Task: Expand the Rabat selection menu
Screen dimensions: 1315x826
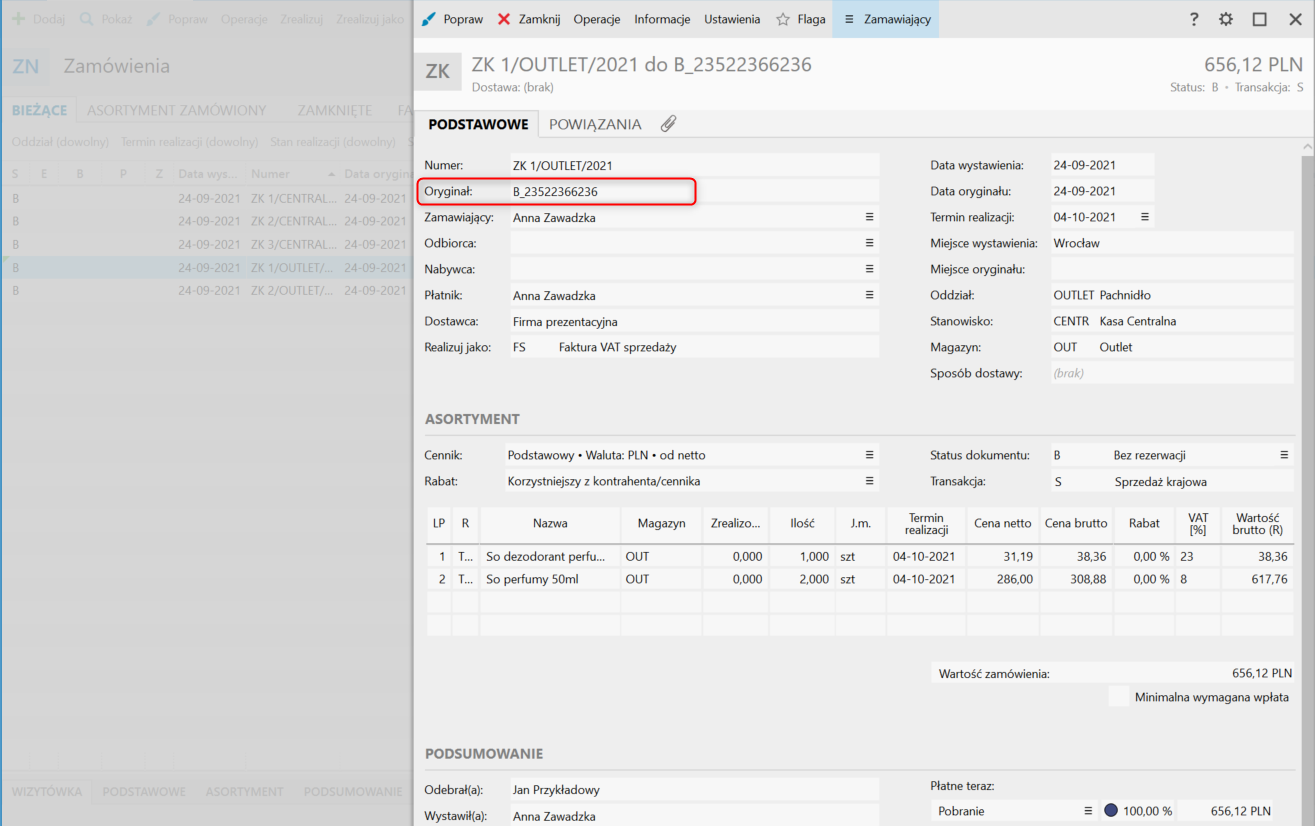Action: point(869,481)
